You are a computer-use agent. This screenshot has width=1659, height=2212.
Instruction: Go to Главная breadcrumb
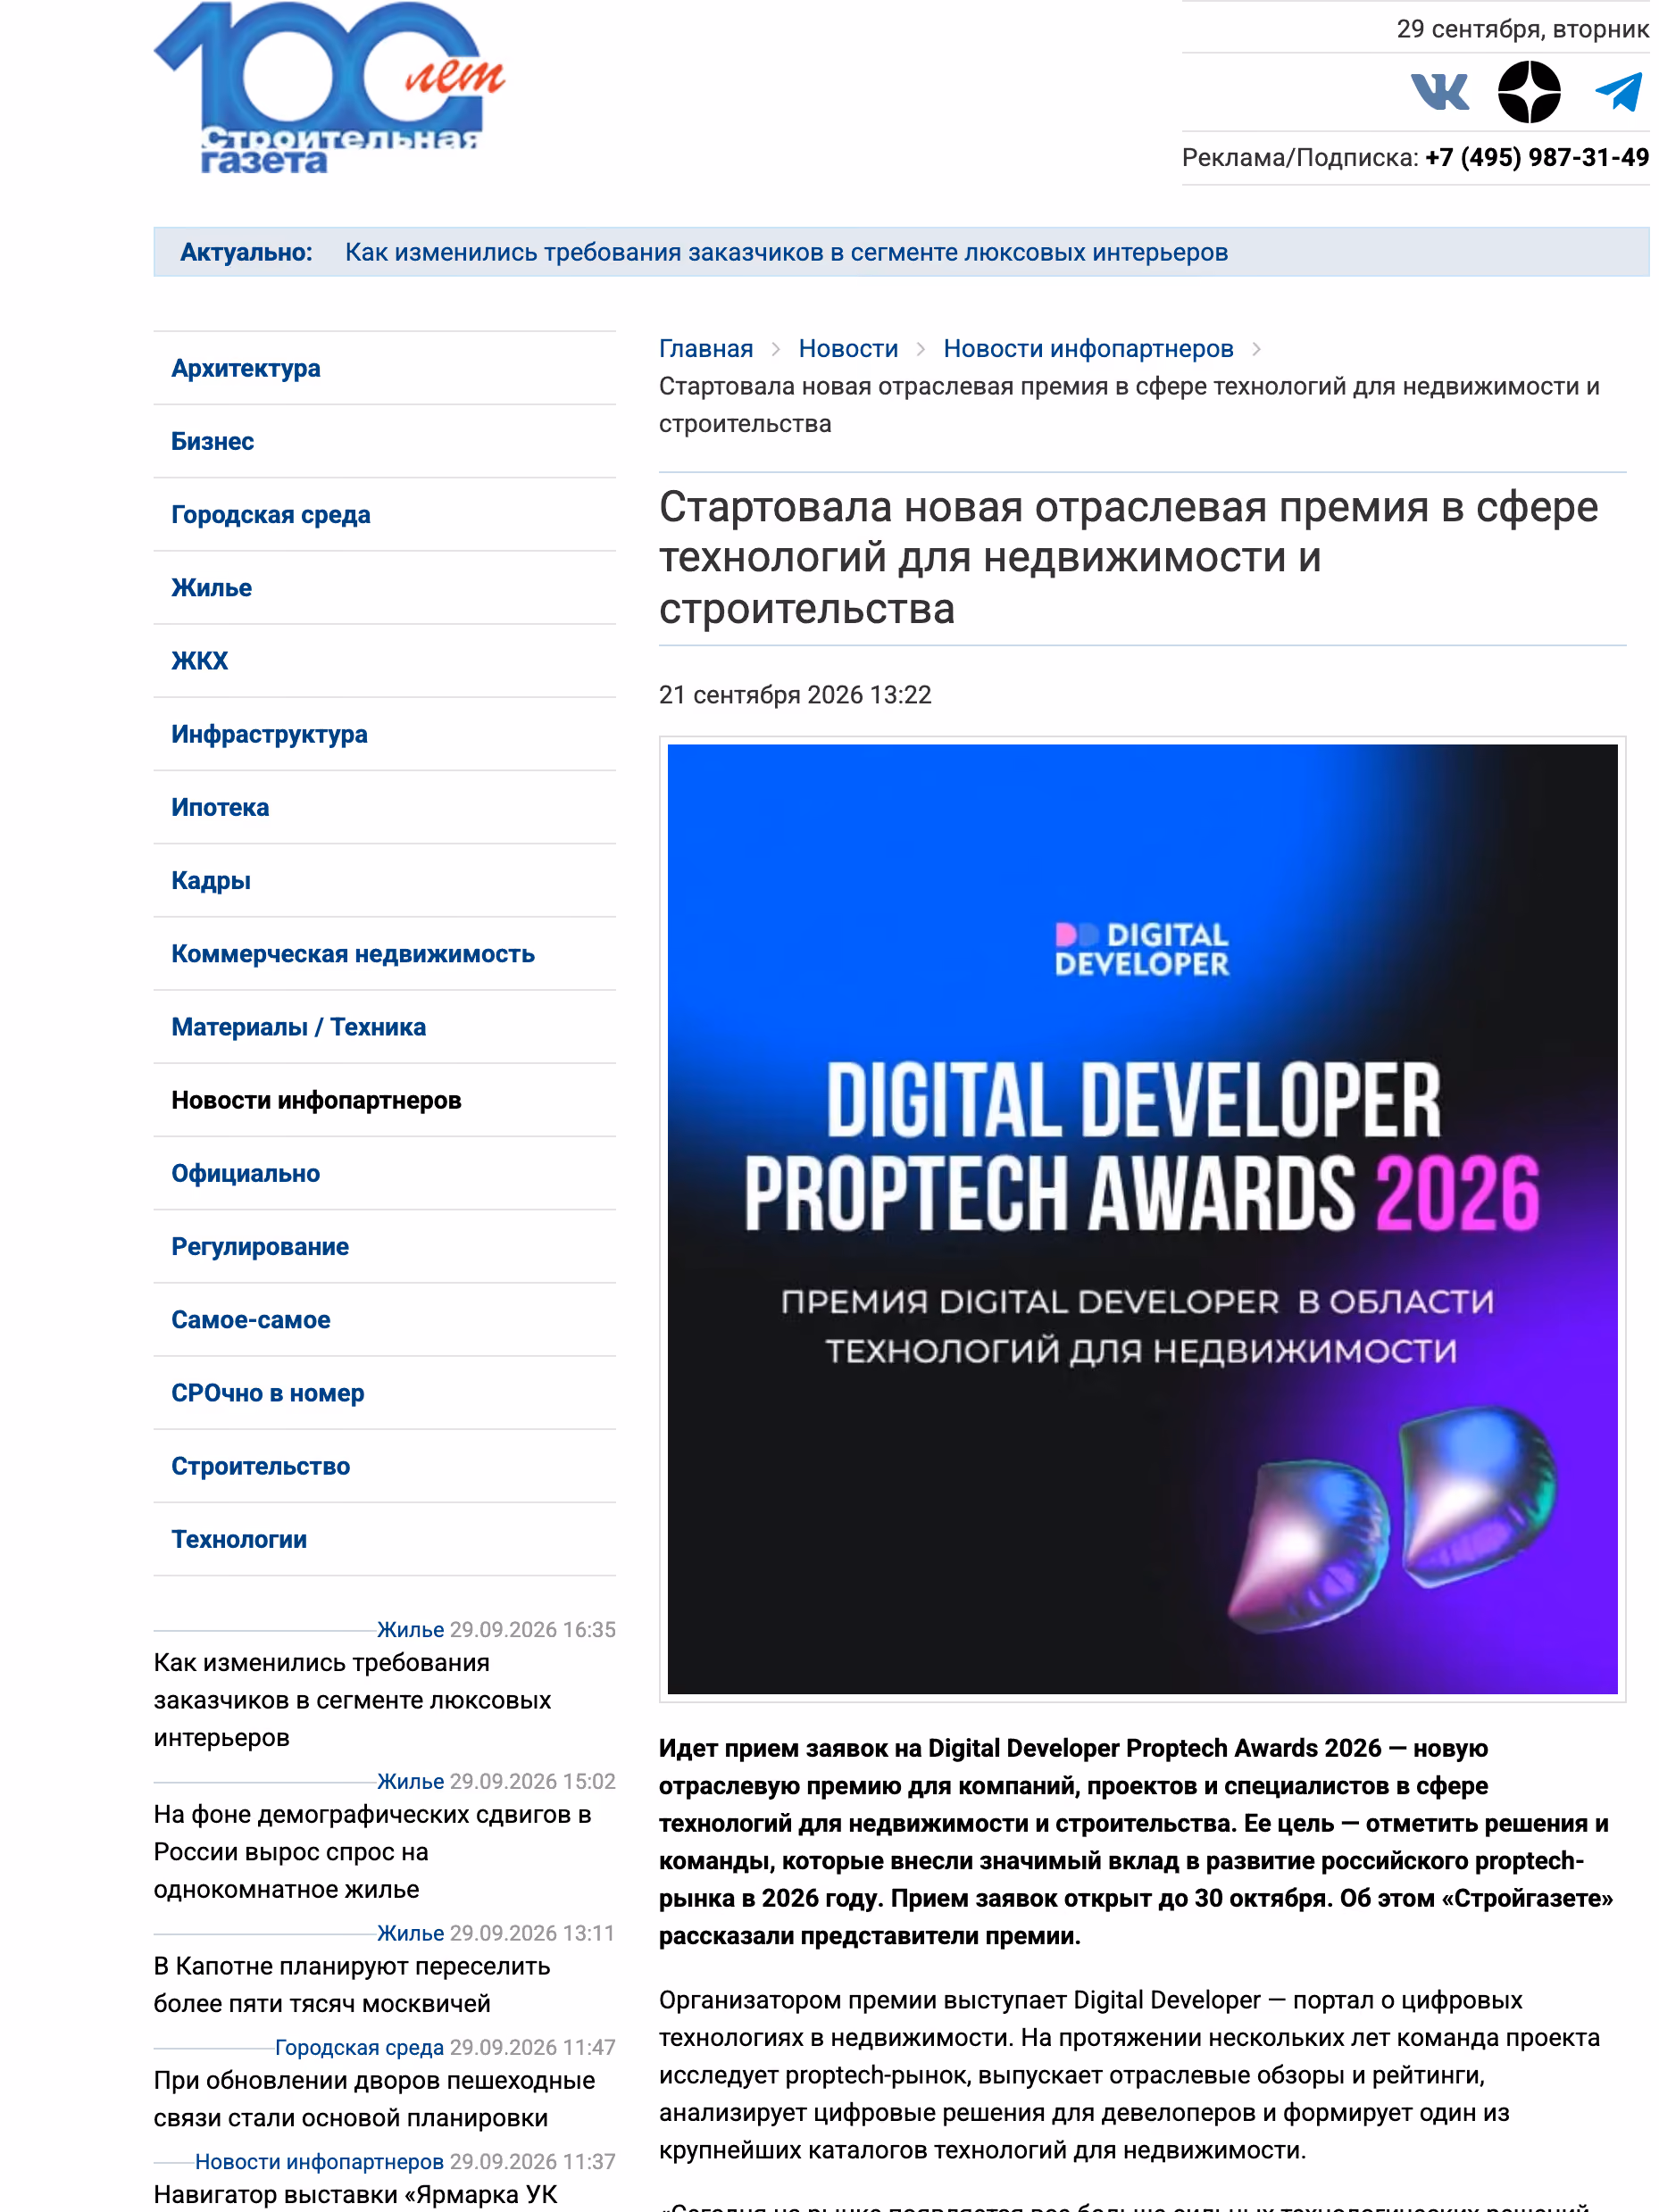[705, 348]
